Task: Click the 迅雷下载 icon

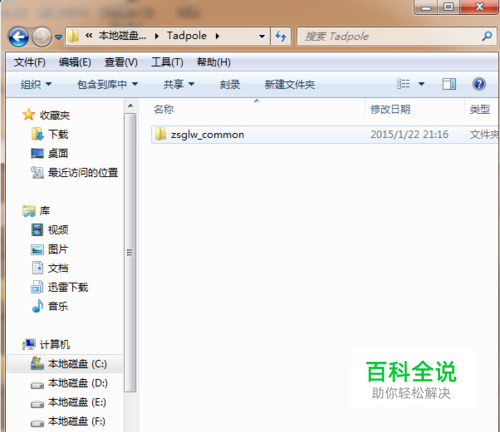Action: (37, 287)
